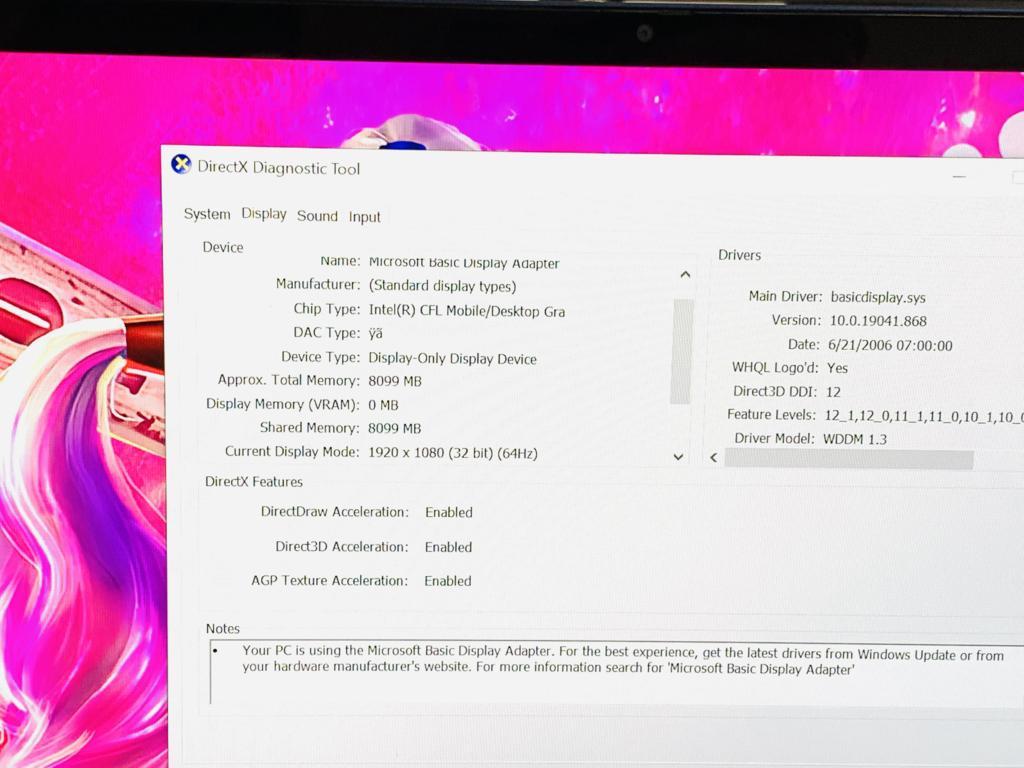The width and height of the screenshot is (1024, 768).
Task: Click the 'Manufacturer:' label
Action: tap(318, 284)
